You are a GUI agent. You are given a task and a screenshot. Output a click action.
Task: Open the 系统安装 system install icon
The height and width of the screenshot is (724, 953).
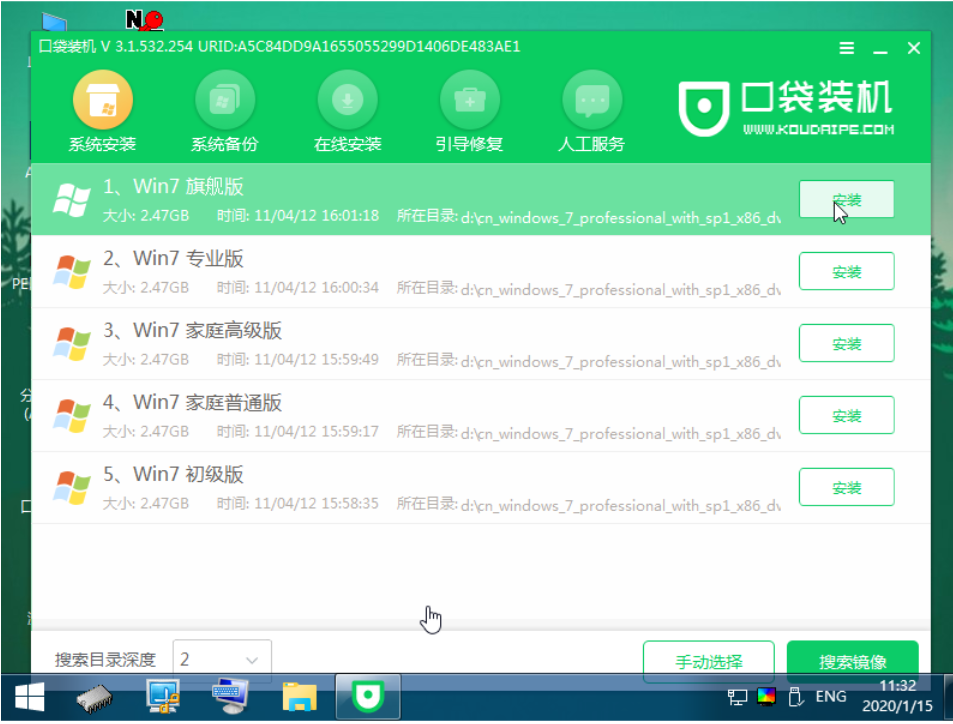(103, 100)
